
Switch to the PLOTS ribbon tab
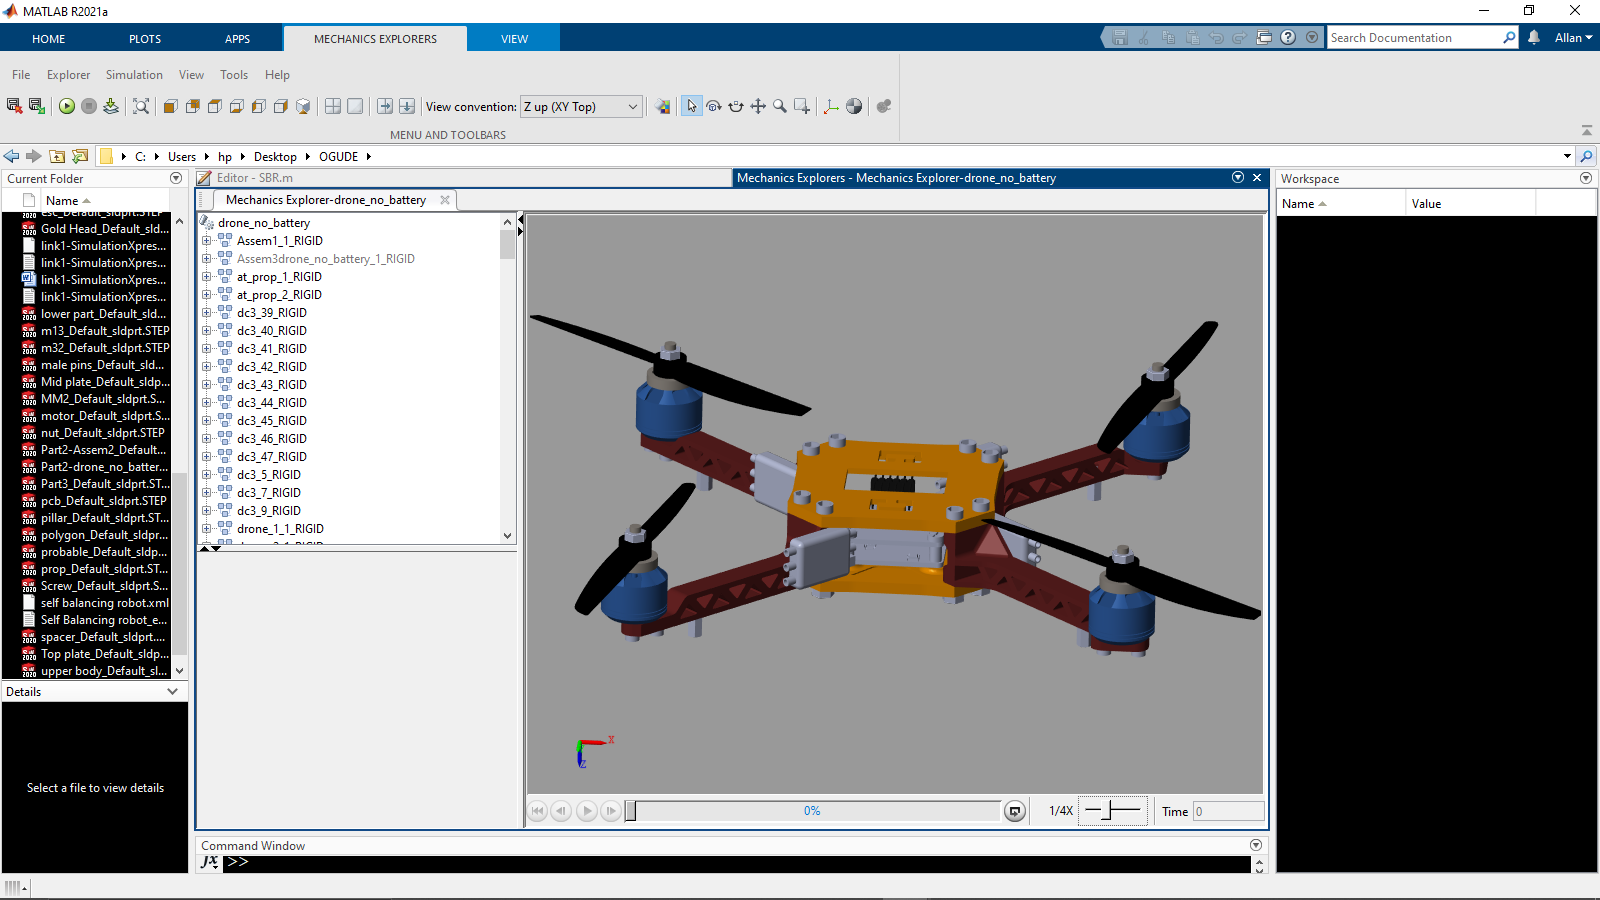point(145,39)
